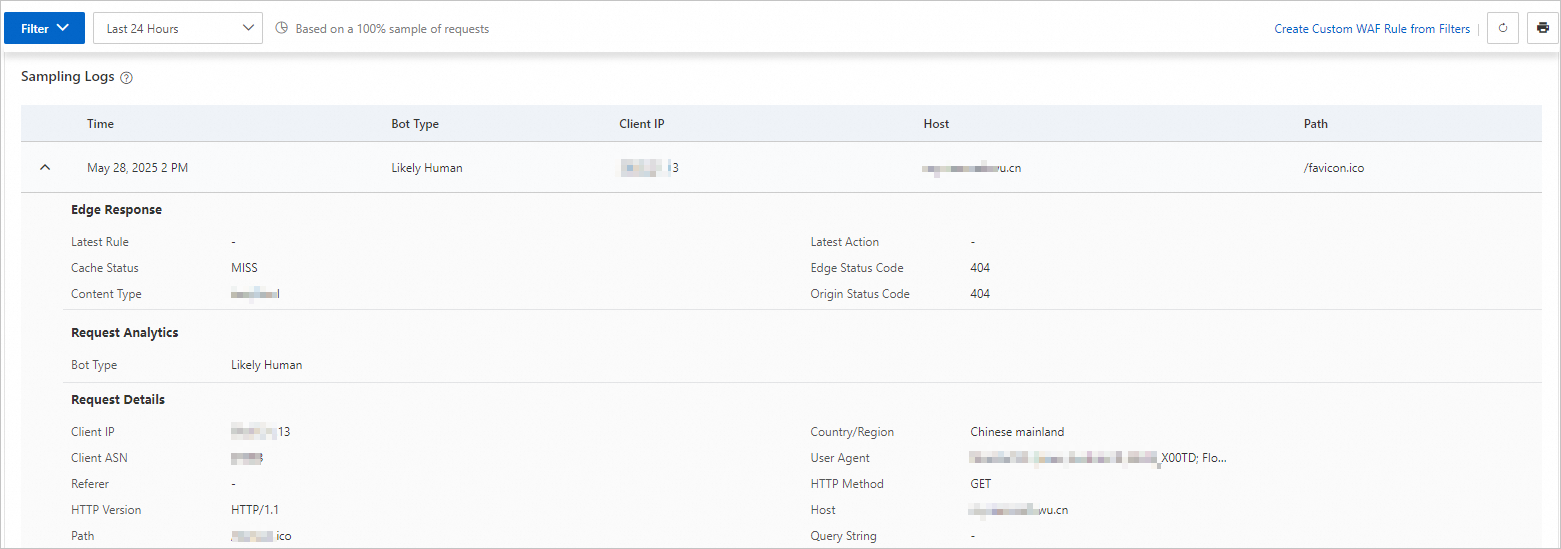1561x549 pixels.
Task: Click the MISS cache status value
Action: click(x=244, y=268)
